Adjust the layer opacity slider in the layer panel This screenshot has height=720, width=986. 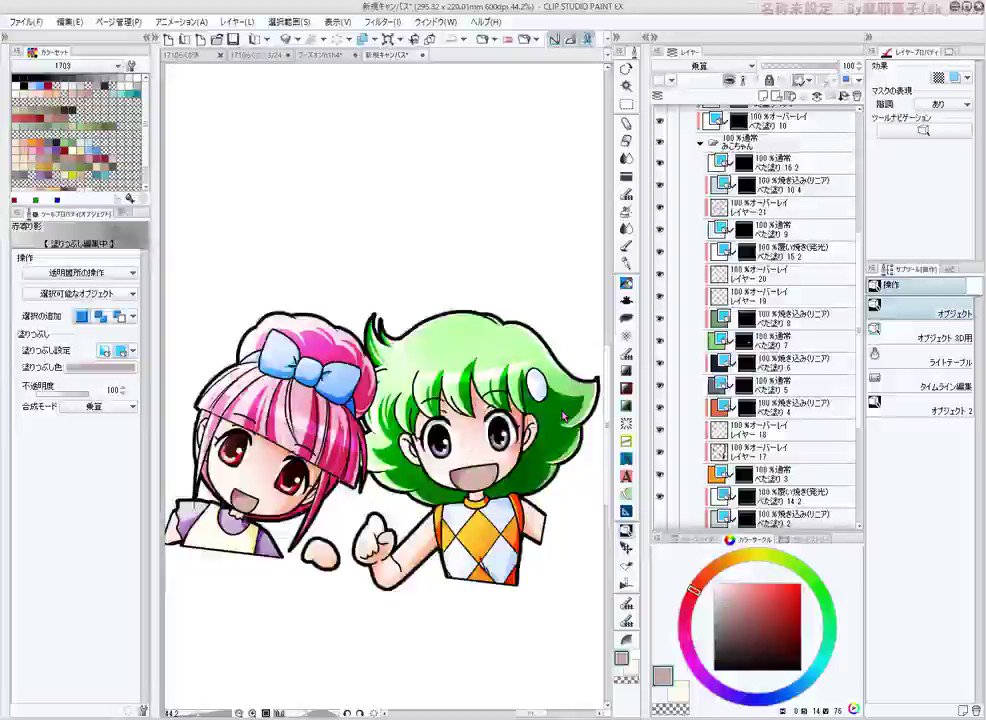pyautogui.click(x=799, y=65)
